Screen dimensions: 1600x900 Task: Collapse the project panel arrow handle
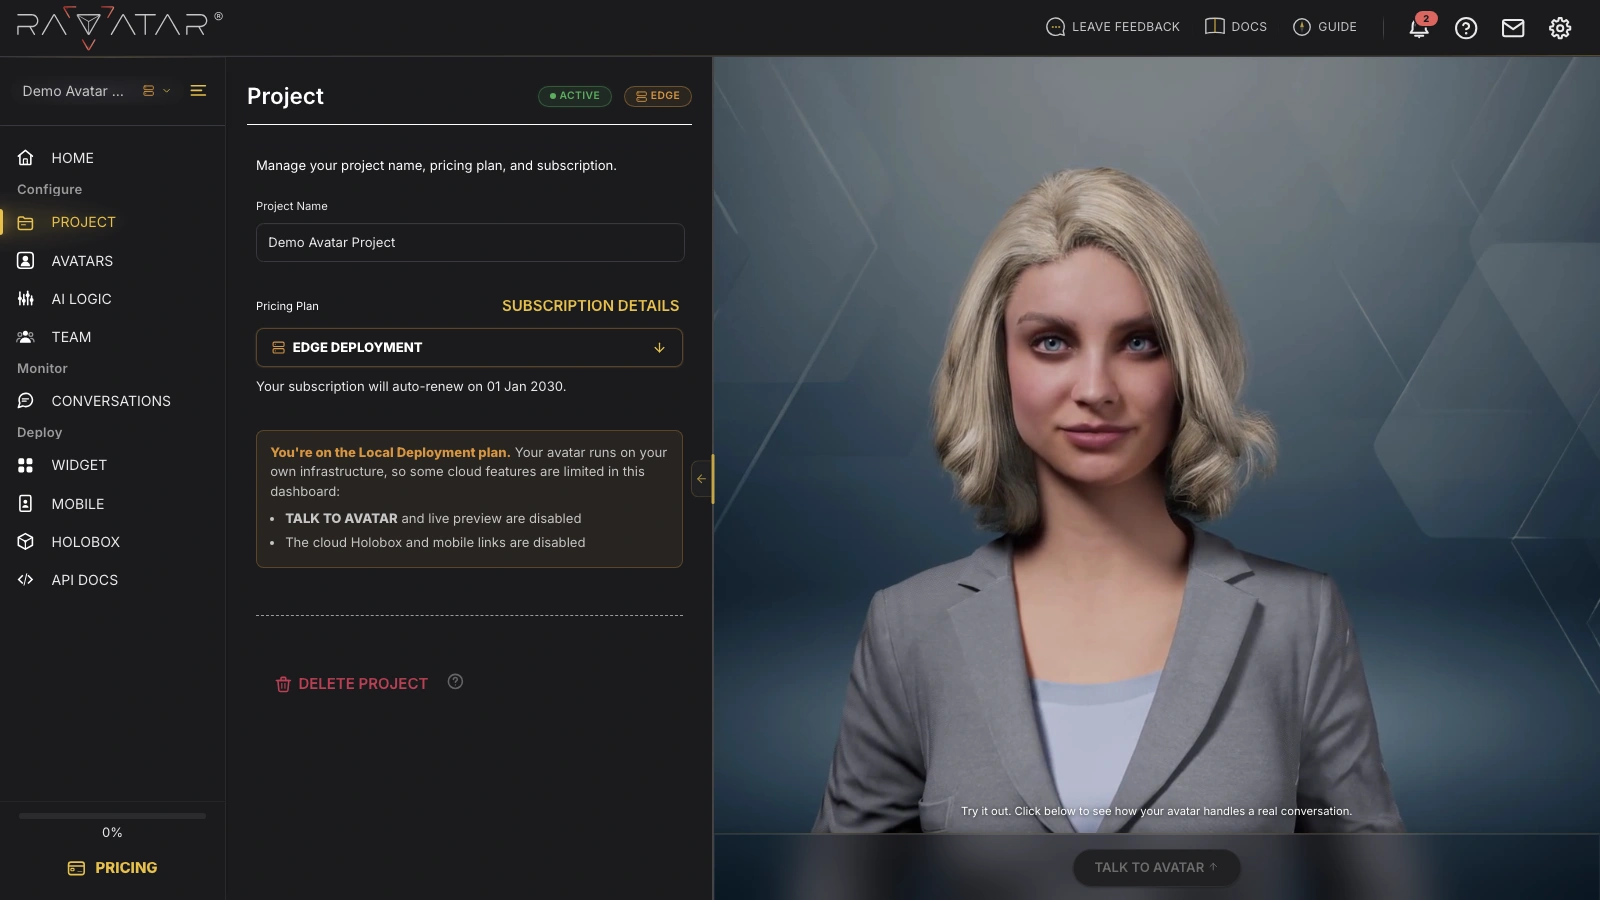pos(701,479)
